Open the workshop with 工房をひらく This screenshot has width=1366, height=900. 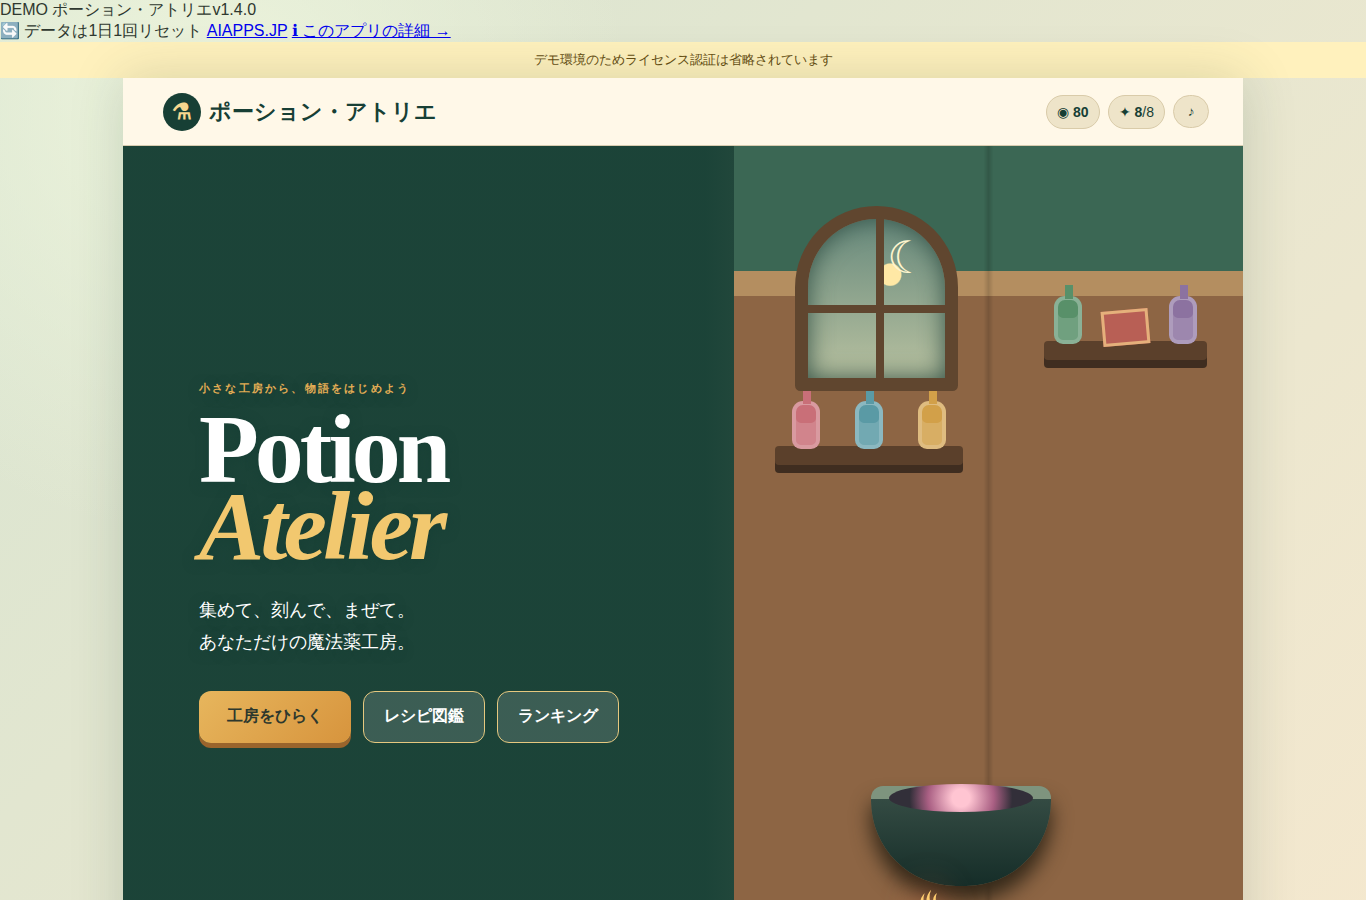point(275,716)
